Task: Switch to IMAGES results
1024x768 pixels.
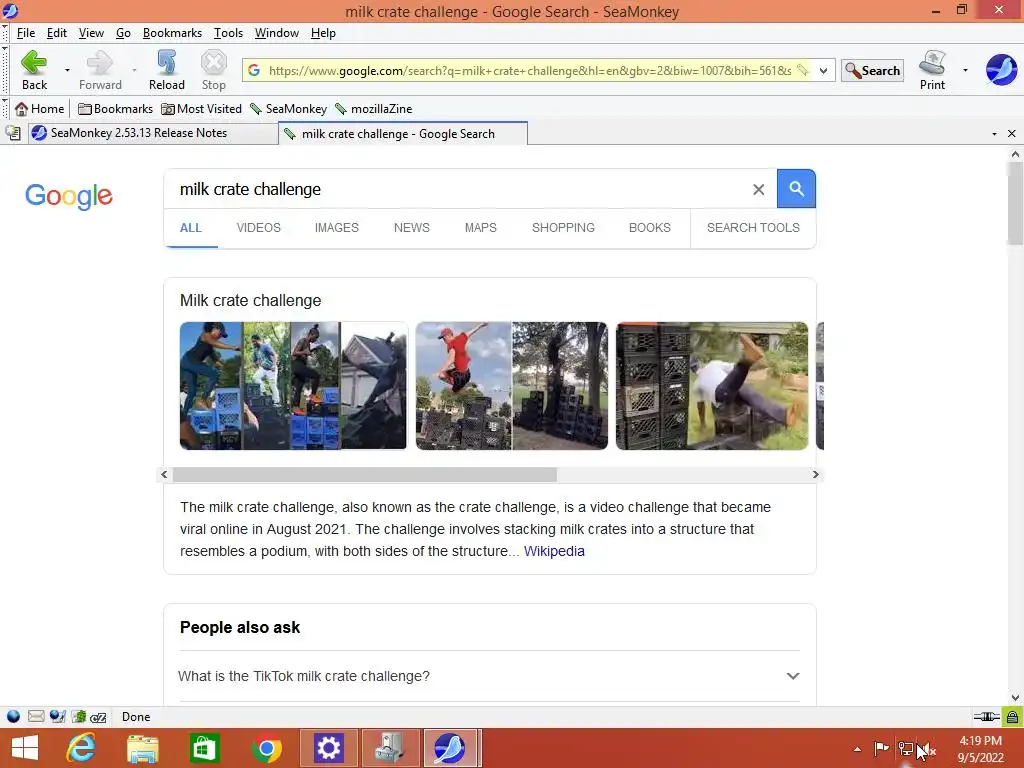Action: pos(336,228)
